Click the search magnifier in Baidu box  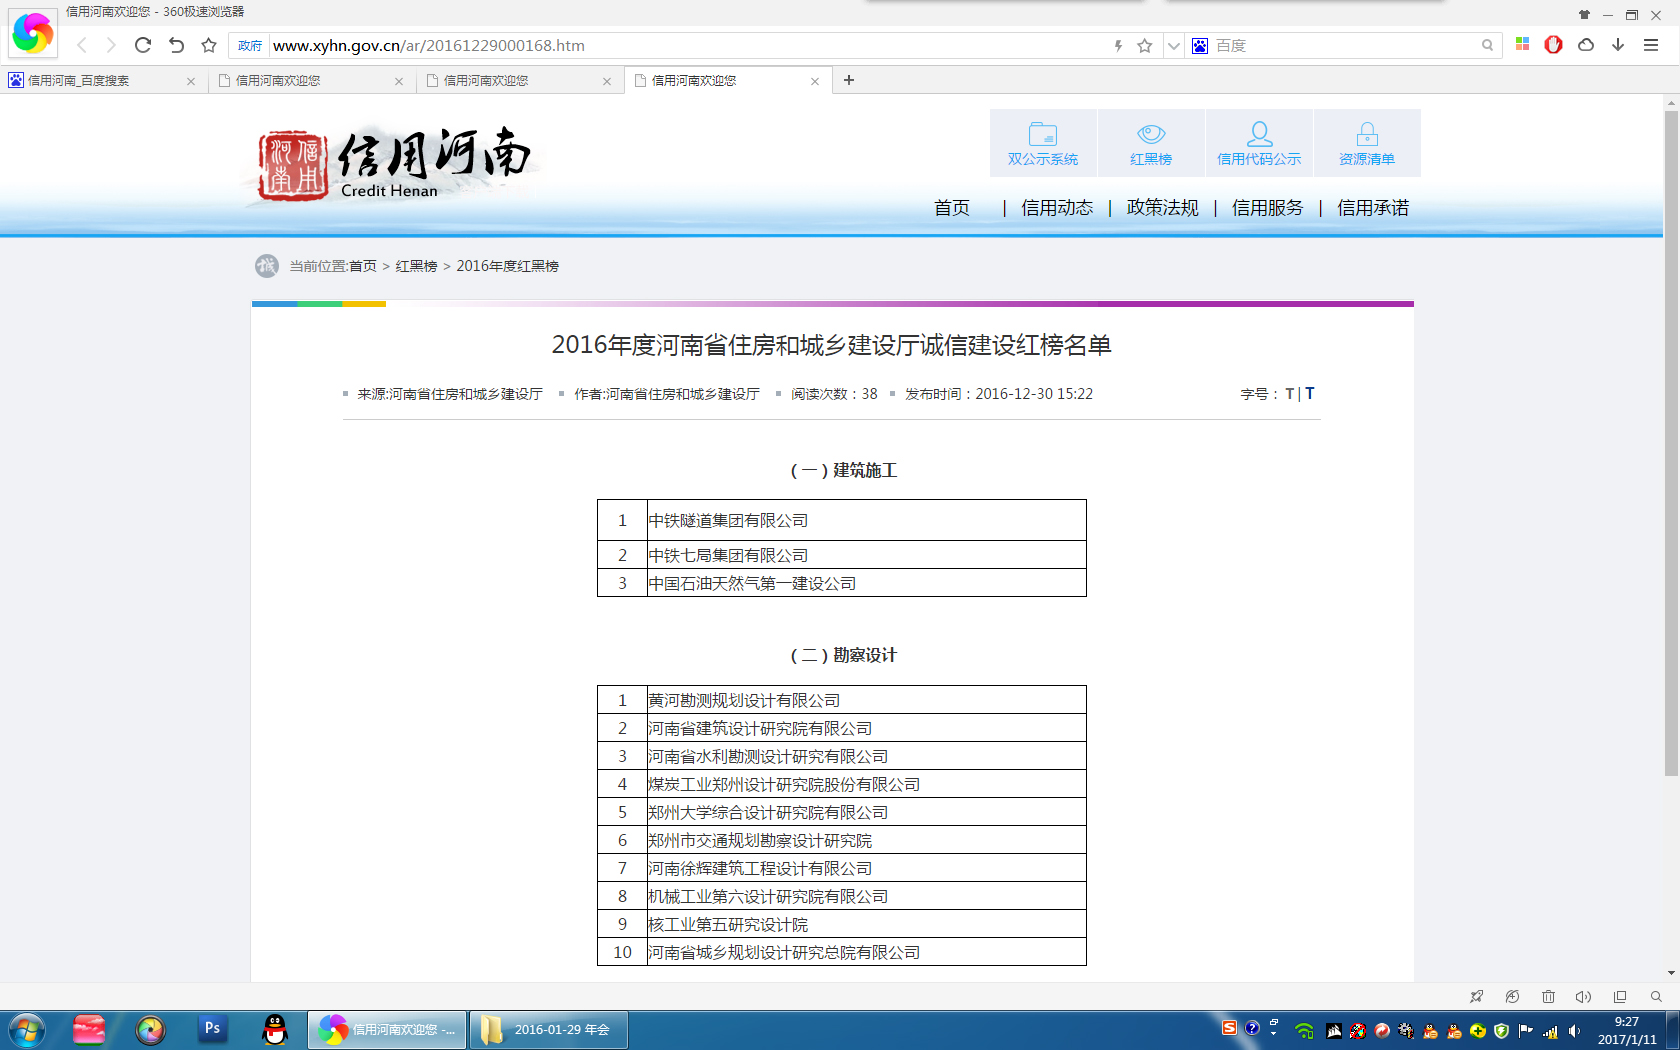click(1487, 46)
